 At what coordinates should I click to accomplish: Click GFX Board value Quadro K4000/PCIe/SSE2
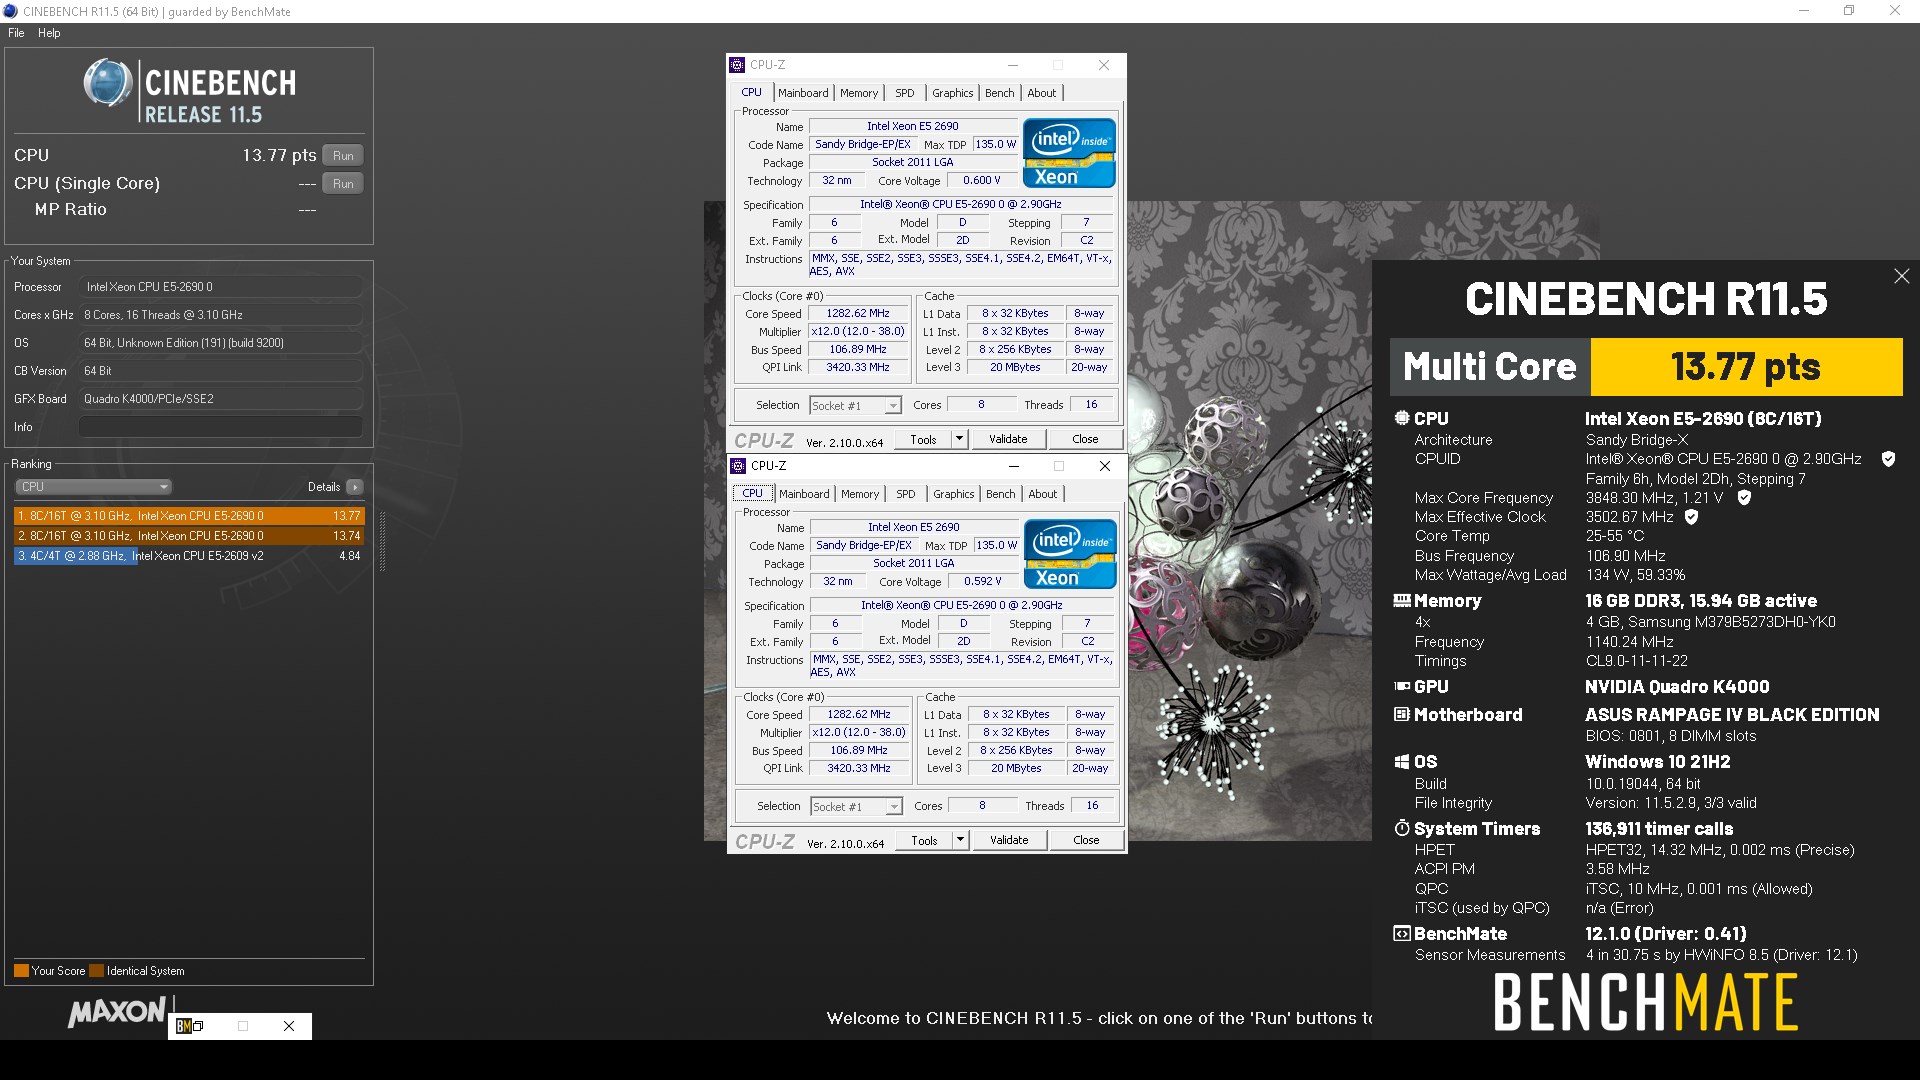(x=221, y=399)
